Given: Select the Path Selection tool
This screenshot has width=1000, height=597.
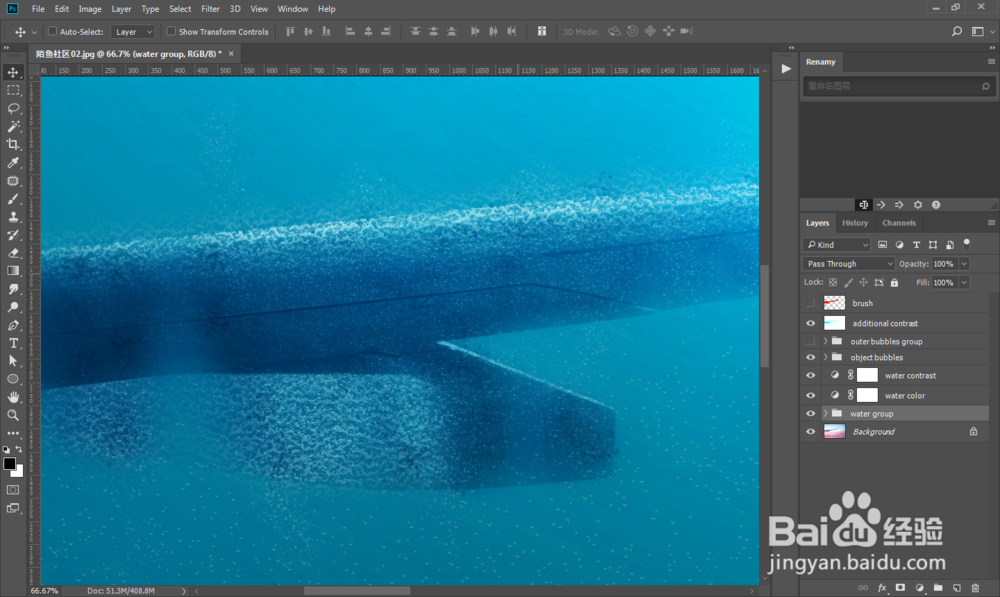Looking at the screenshot, I should point(13,361).
